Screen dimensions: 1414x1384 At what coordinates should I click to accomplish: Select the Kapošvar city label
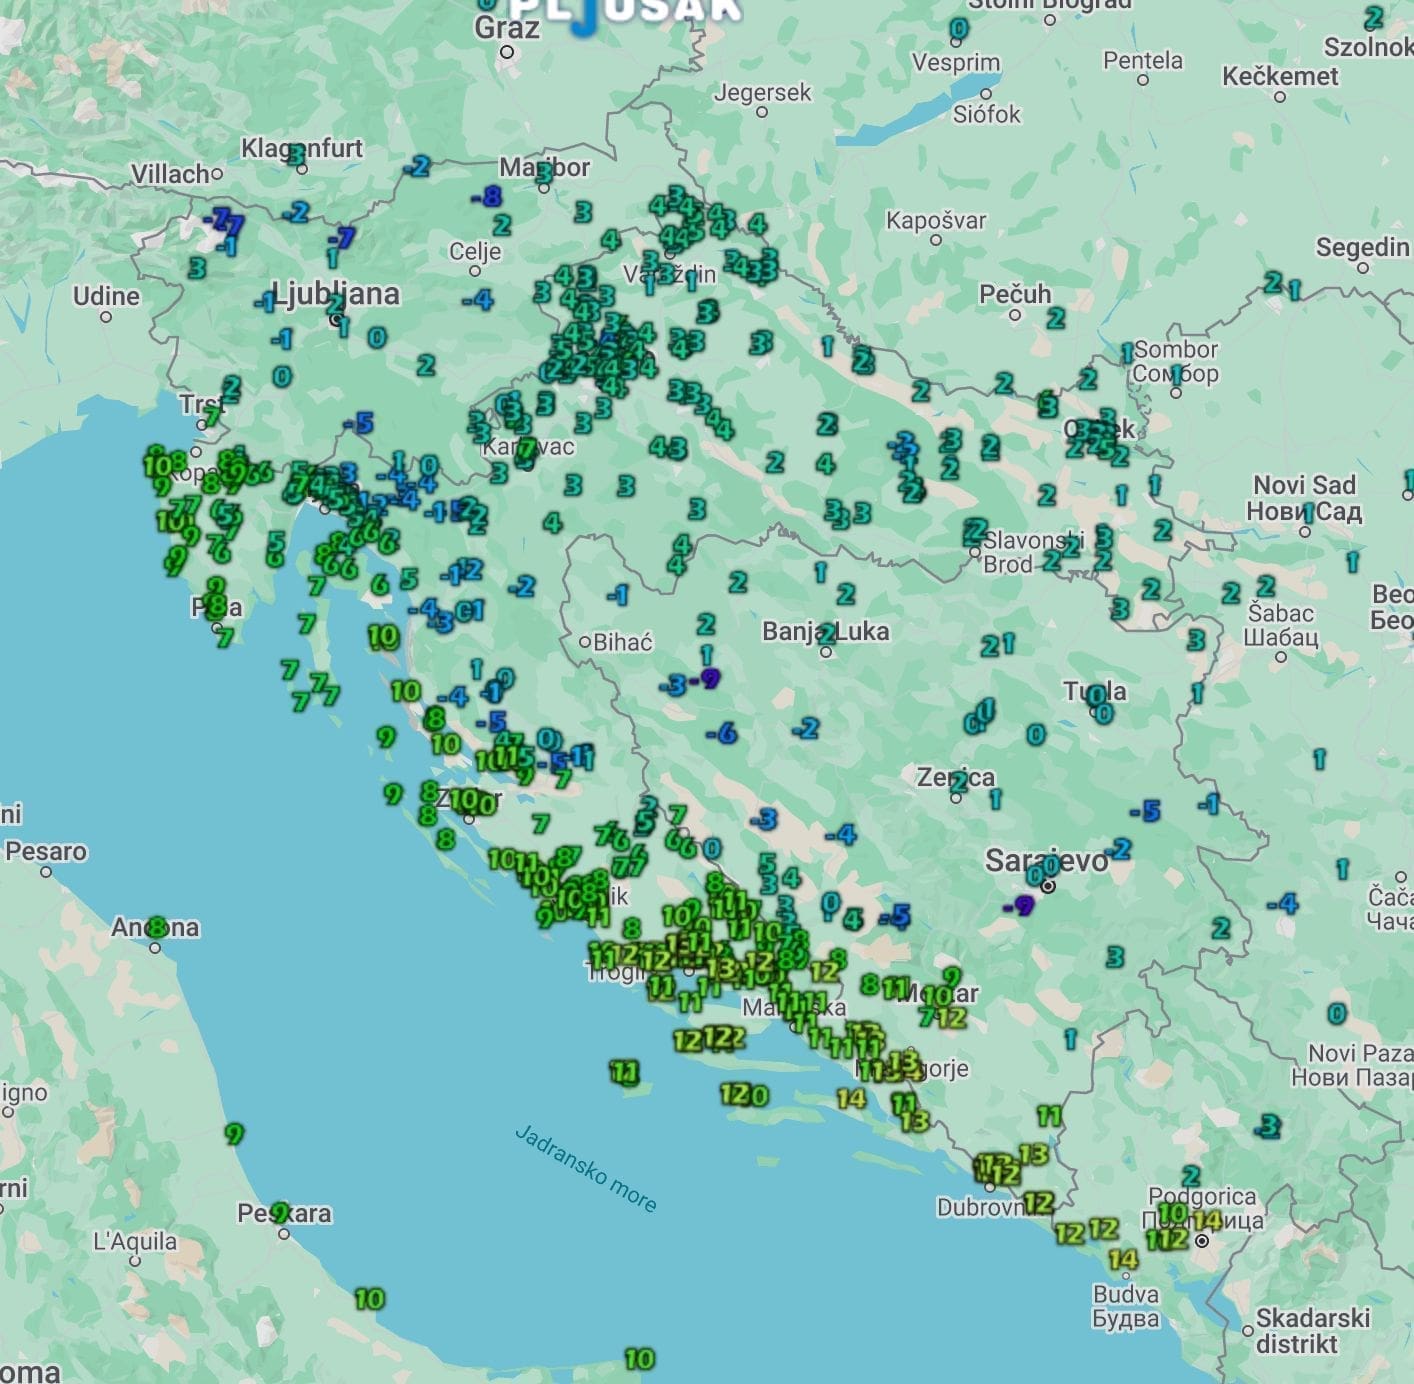[x=936, y=220]
